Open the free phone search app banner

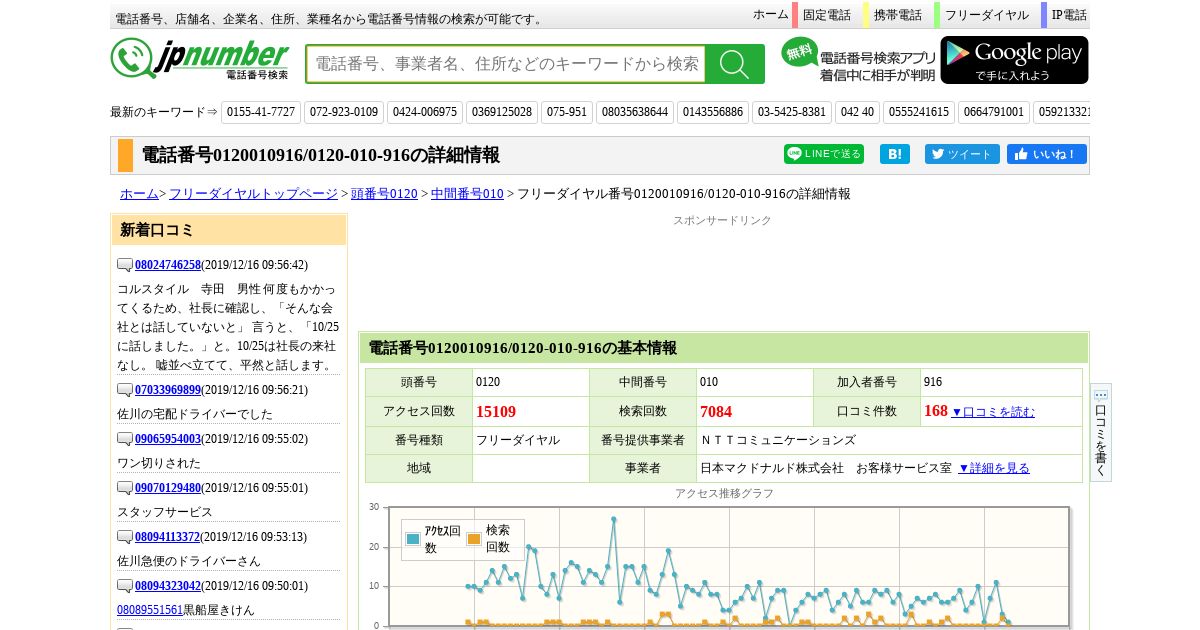point(859,60)
